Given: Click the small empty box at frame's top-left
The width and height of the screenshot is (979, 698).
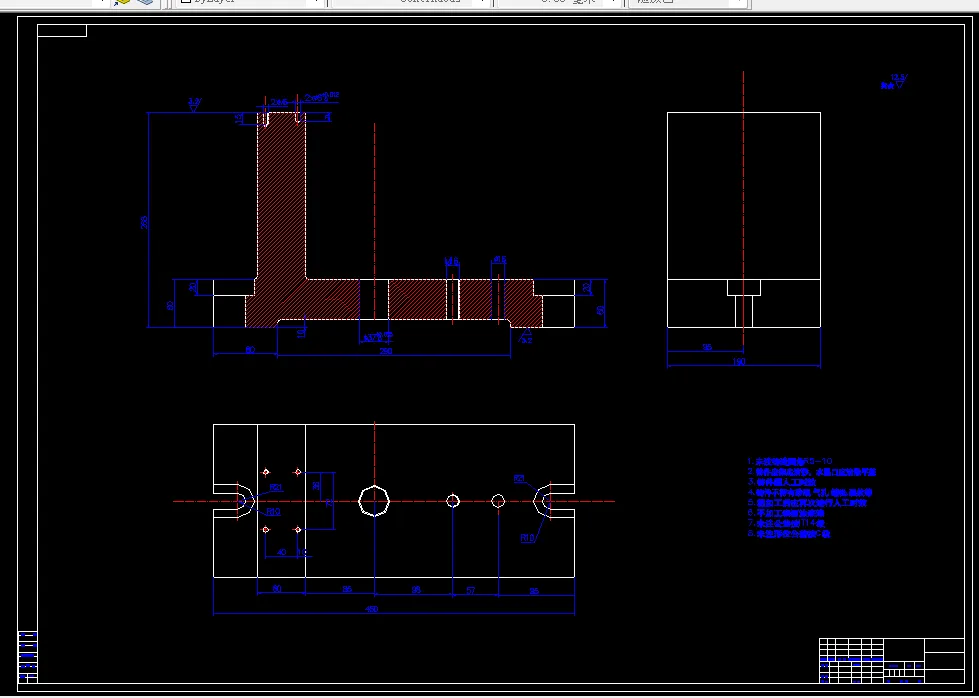Looking at the screenshot, I should point(62,31).
